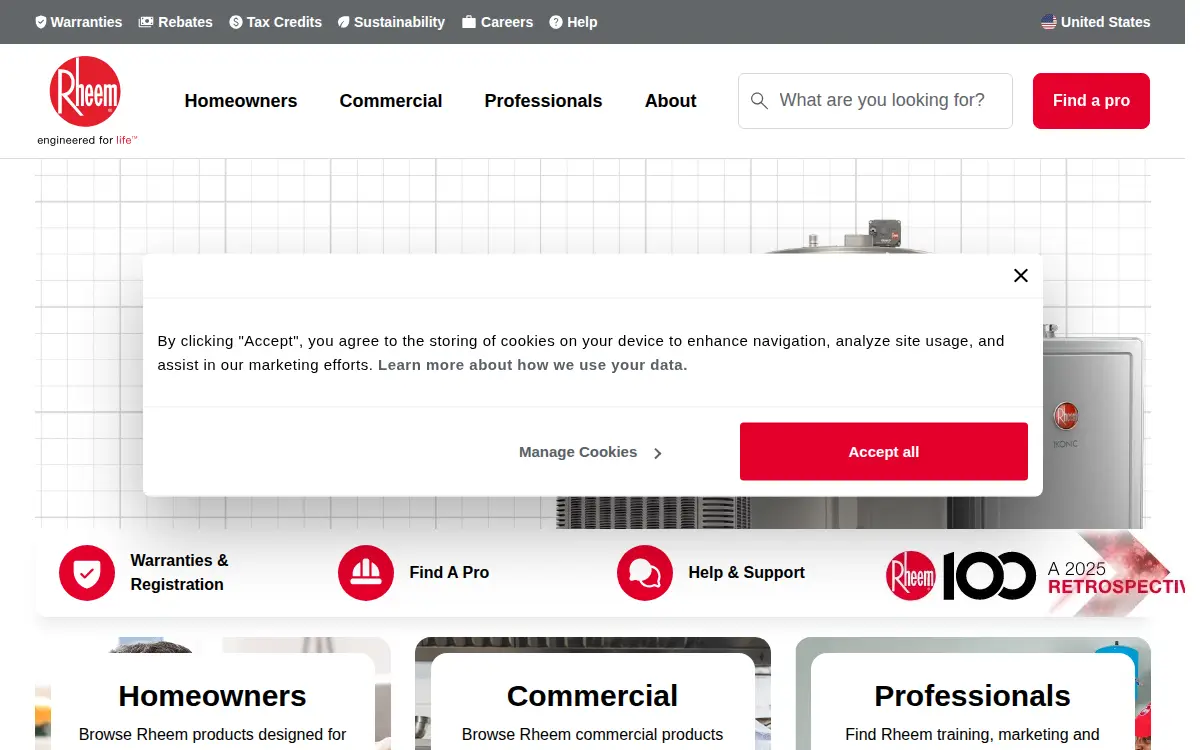Open the Homeowners card heading

tap(212, 696)
